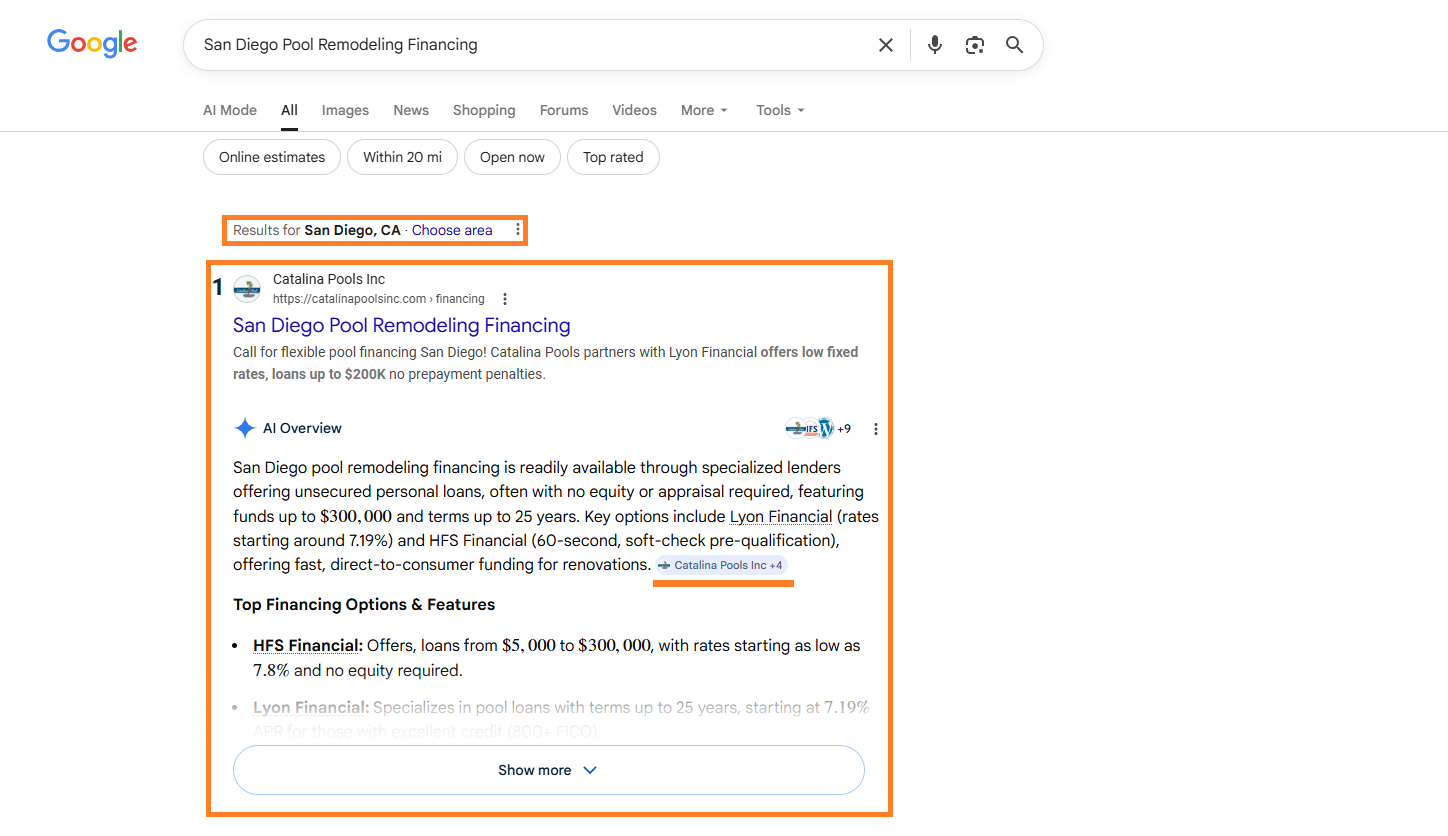Open three-dot menu beside Choose area
The width and height of the screenshot is (1448, 836).
tap(517, 230)
